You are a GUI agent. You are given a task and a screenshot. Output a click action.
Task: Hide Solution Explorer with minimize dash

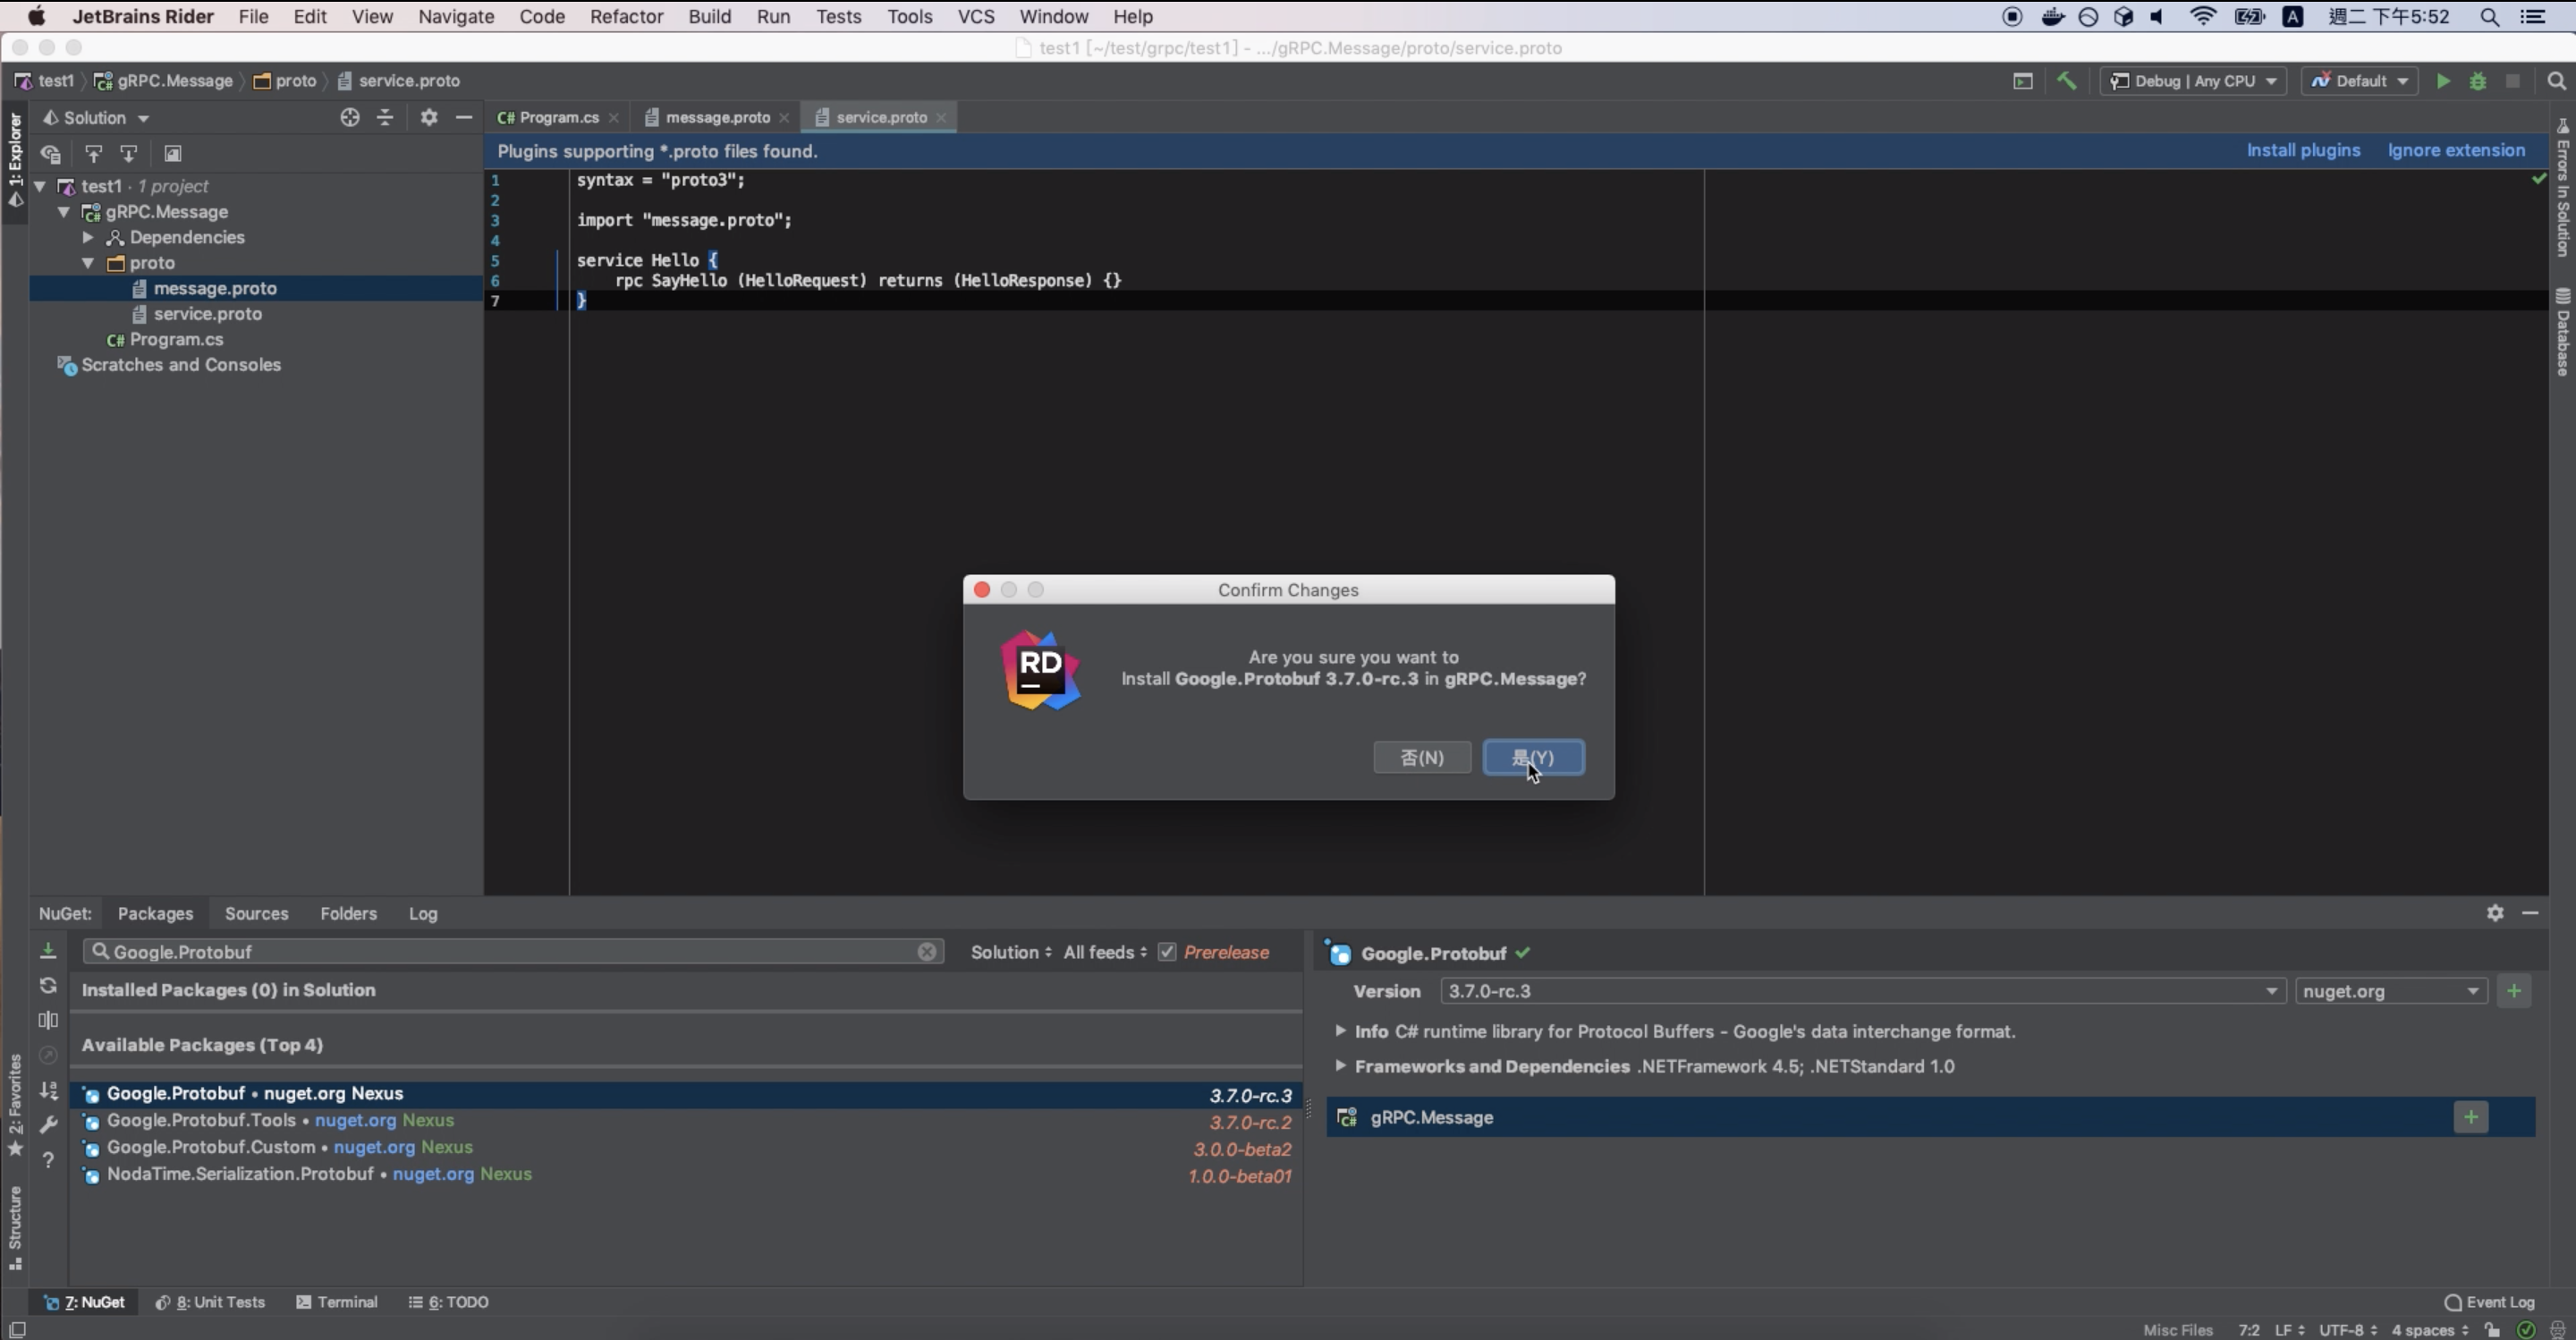[464, 118]
